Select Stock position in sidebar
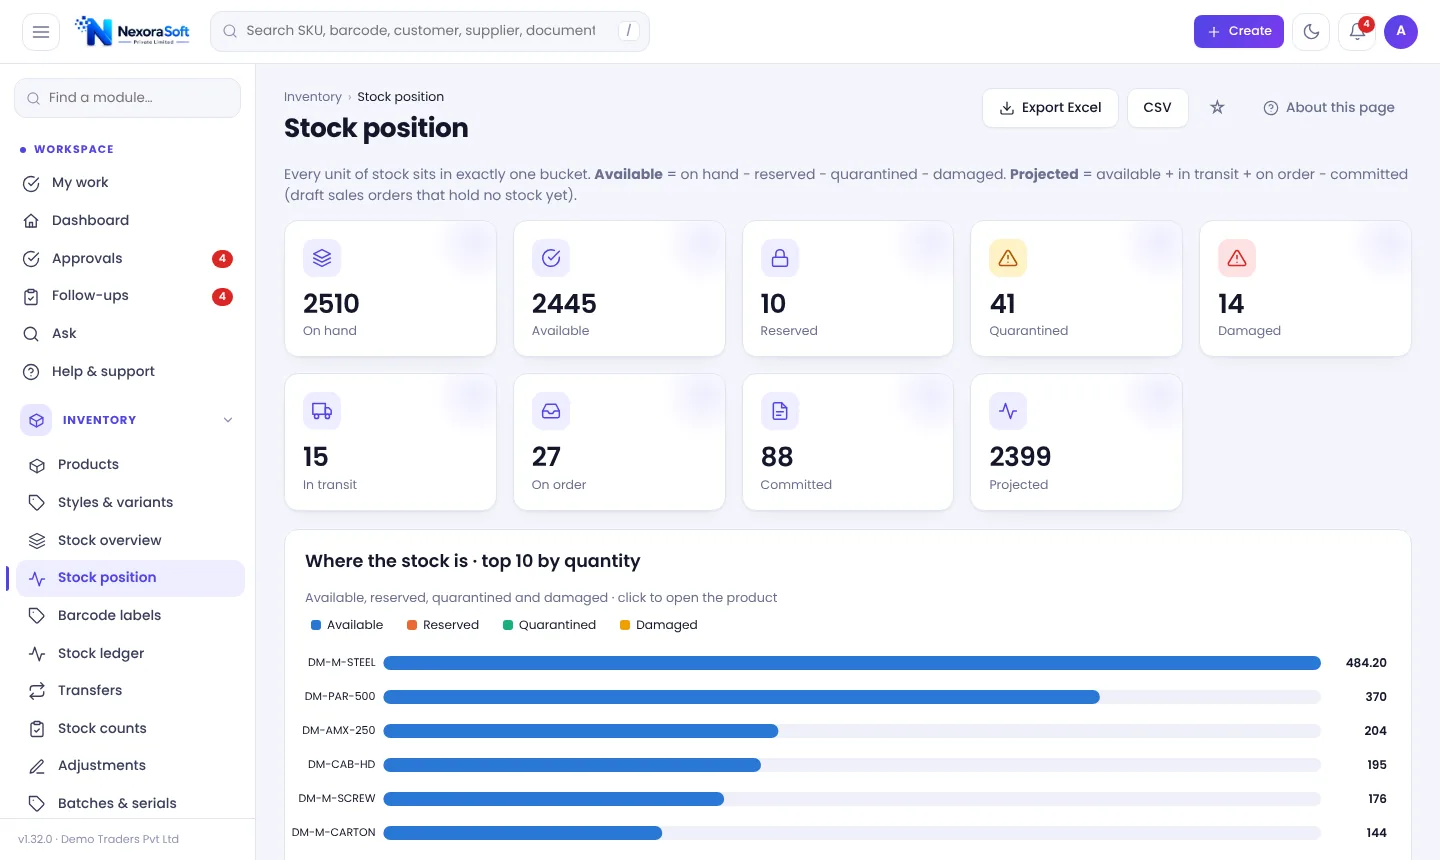Screen dimensions: 1440x860 point(130,578)
